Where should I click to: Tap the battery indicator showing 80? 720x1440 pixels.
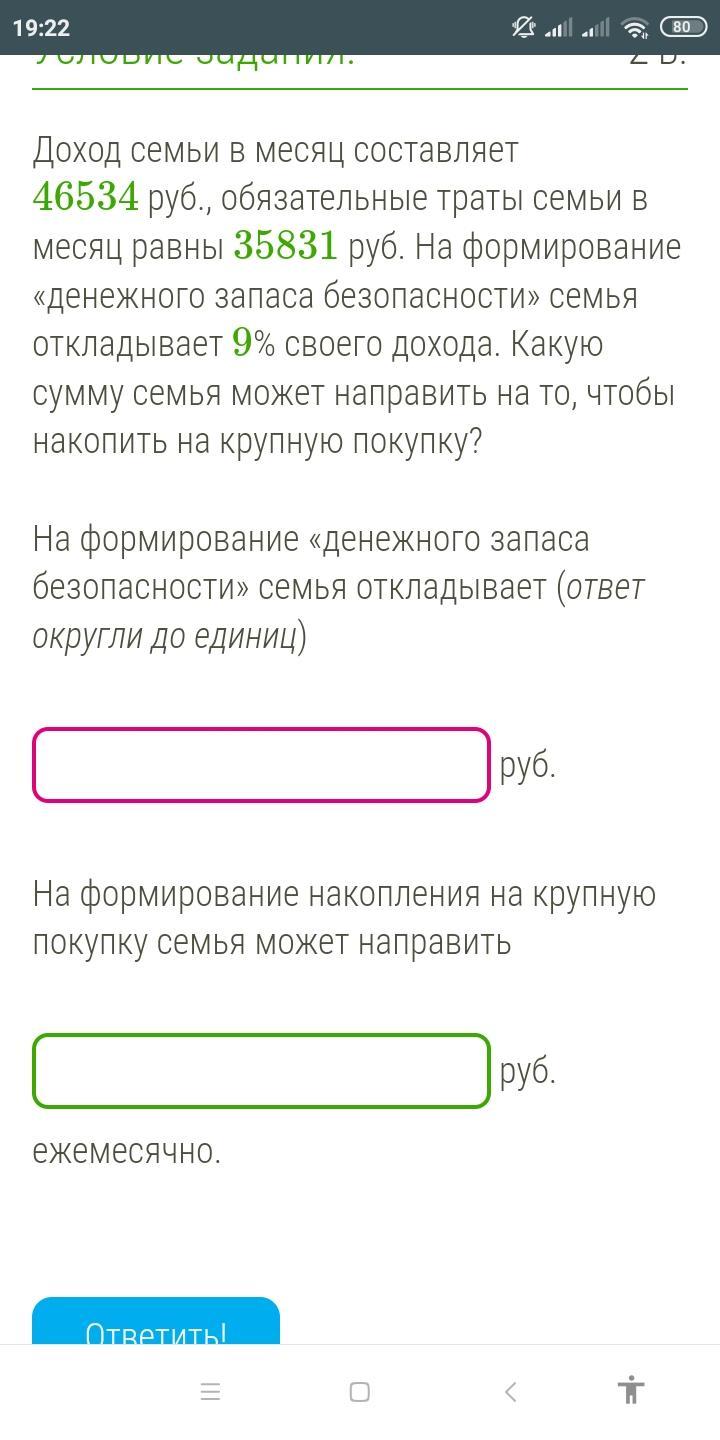[x=681, y=28]
